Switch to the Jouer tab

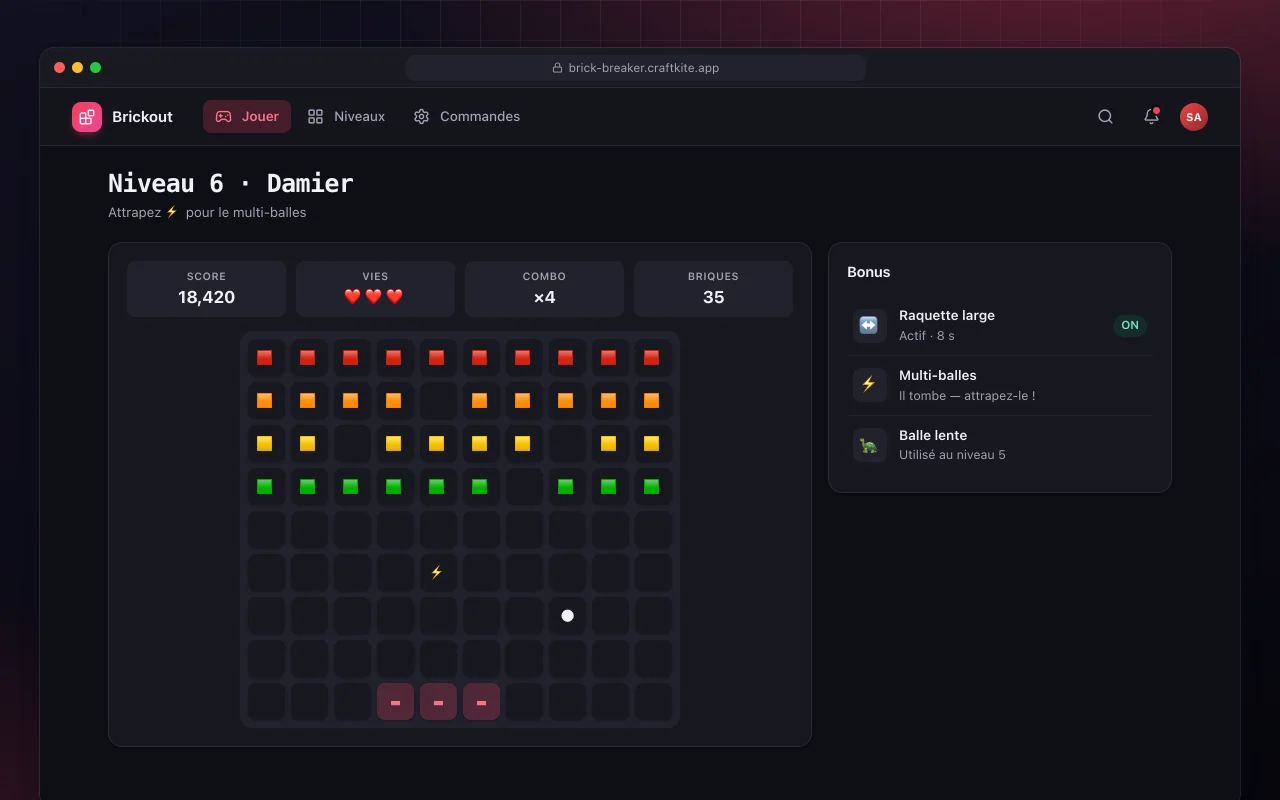click(x=247, y=117)
